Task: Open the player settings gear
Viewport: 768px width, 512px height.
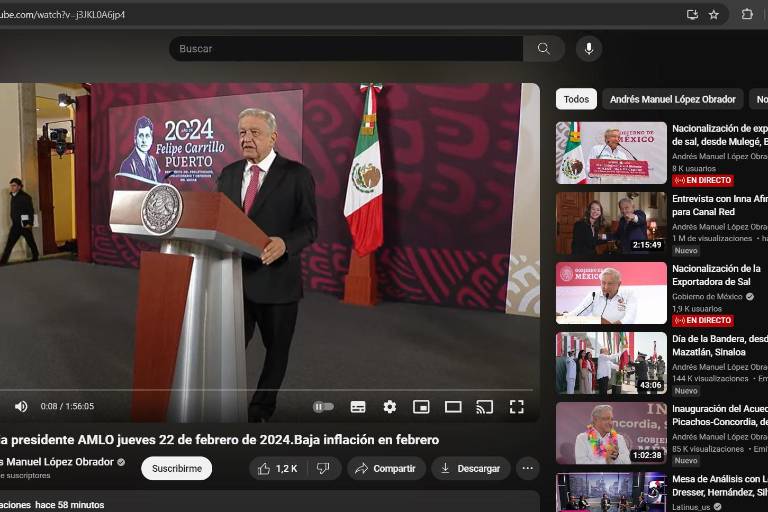Action: 390,407
